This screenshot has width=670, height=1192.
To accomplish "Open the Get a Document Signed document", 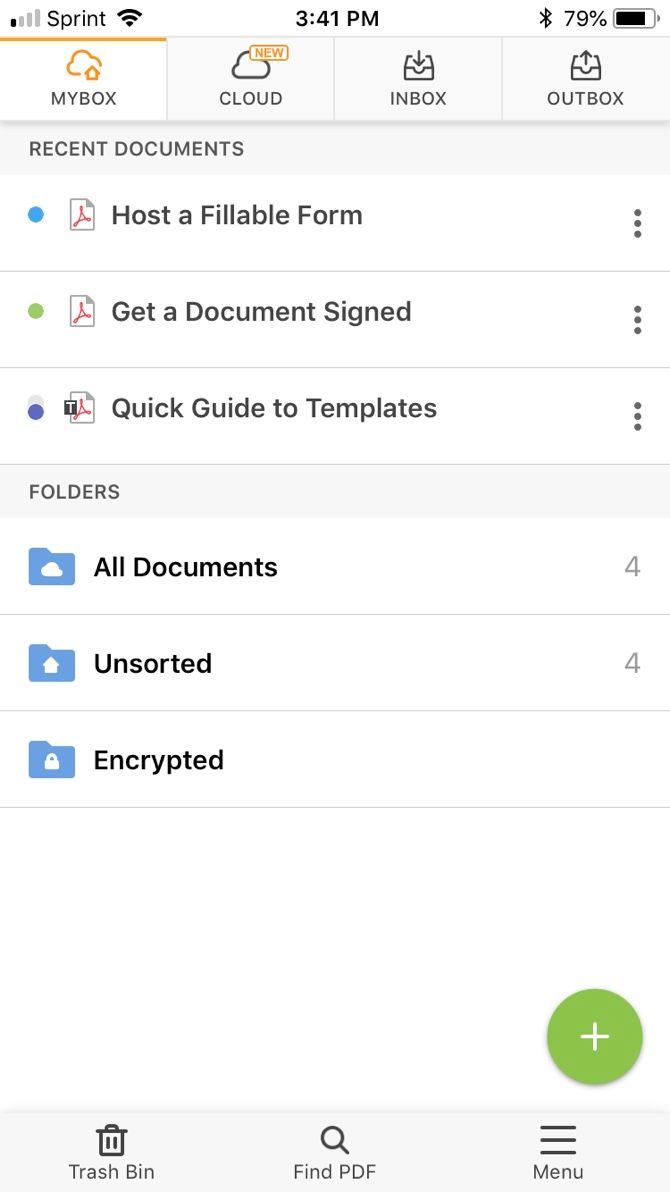I will [261, 312].
